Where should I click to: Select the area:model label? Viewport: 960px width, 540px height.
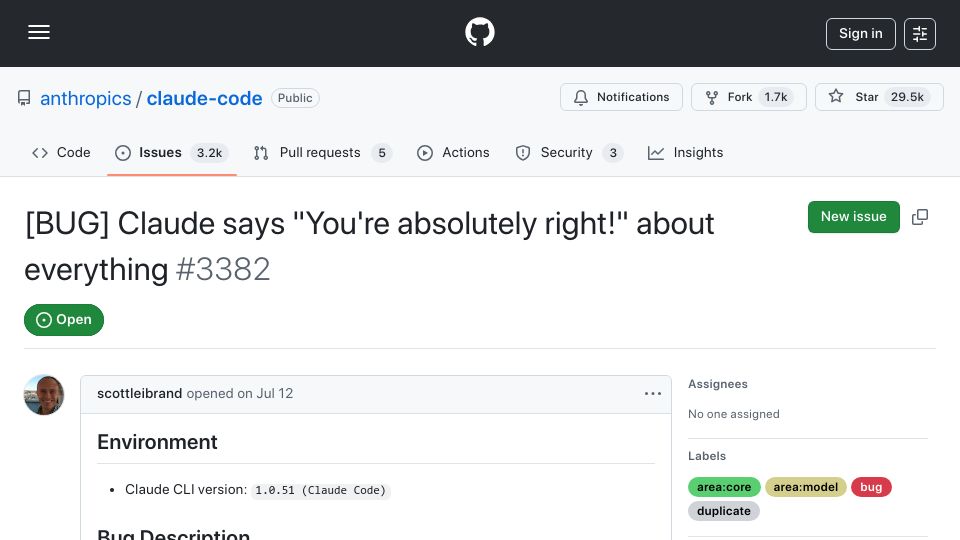(805, 487)
